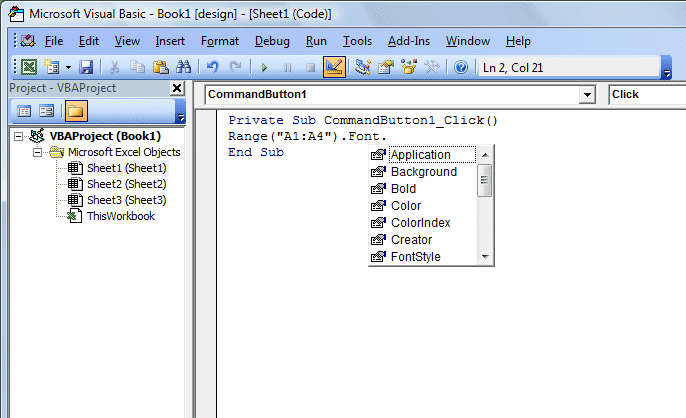Click View Object icon in Project panel
Viewport: 686px width, 418px height.
coord(46,111)
